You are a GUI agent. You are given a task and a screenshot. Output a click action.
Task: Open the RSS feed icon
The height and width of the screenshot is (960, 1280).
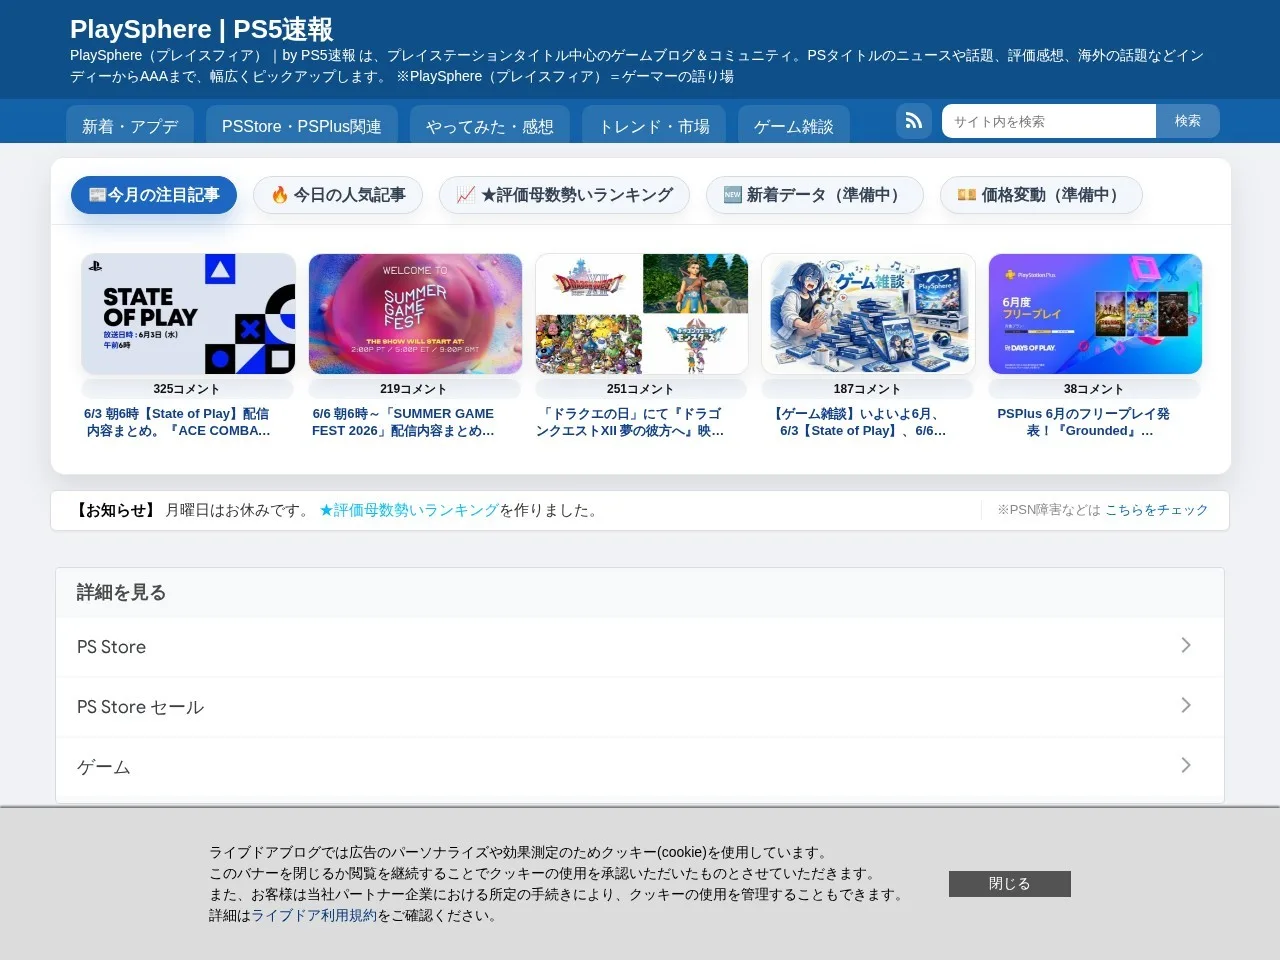pos(914,121)
